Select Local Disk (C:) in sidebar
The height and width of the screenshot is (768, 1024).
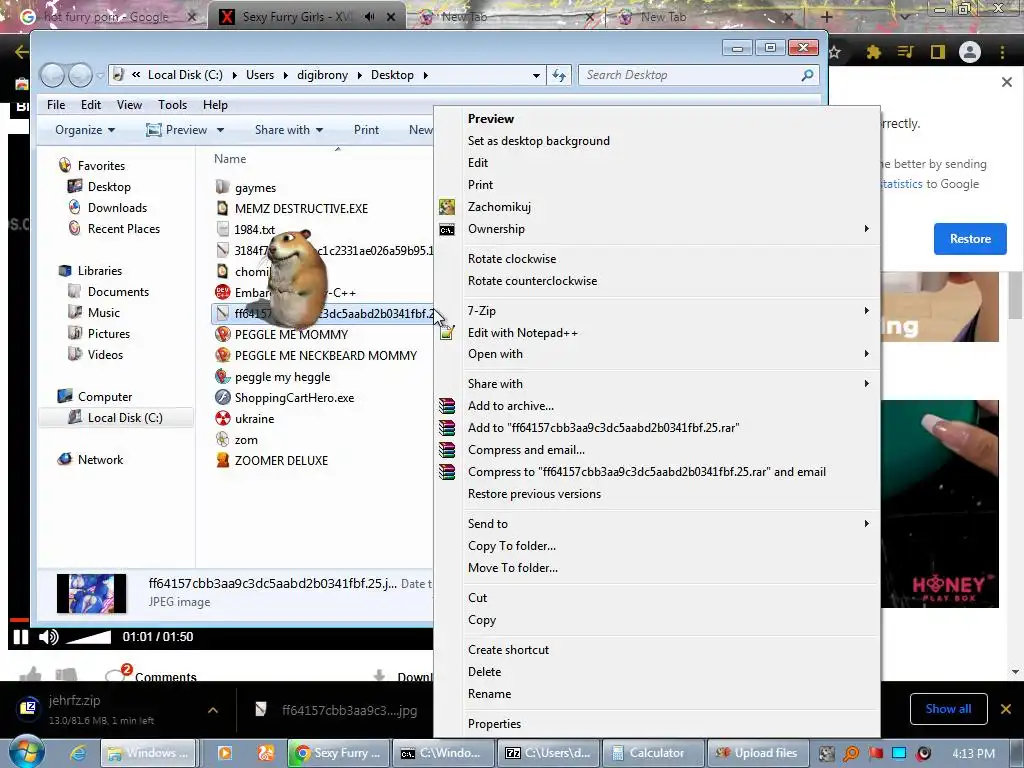tap(116, 417)
